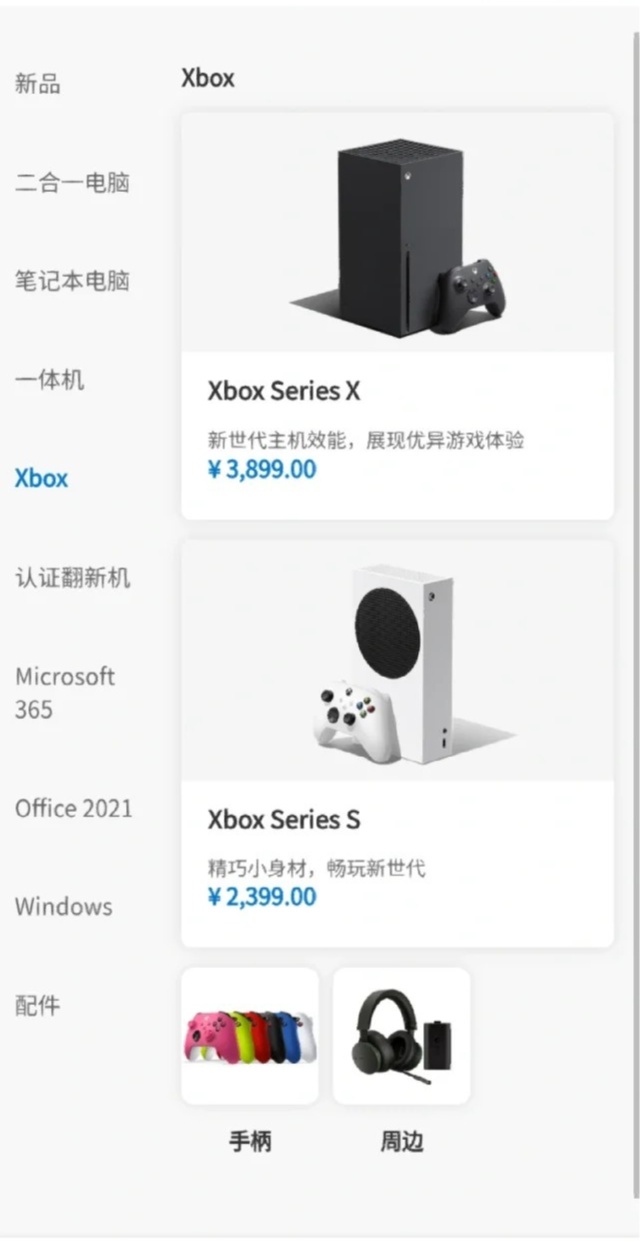Open the 新品 category
This screenshot has width=640, height=1241.
[38, 84]
